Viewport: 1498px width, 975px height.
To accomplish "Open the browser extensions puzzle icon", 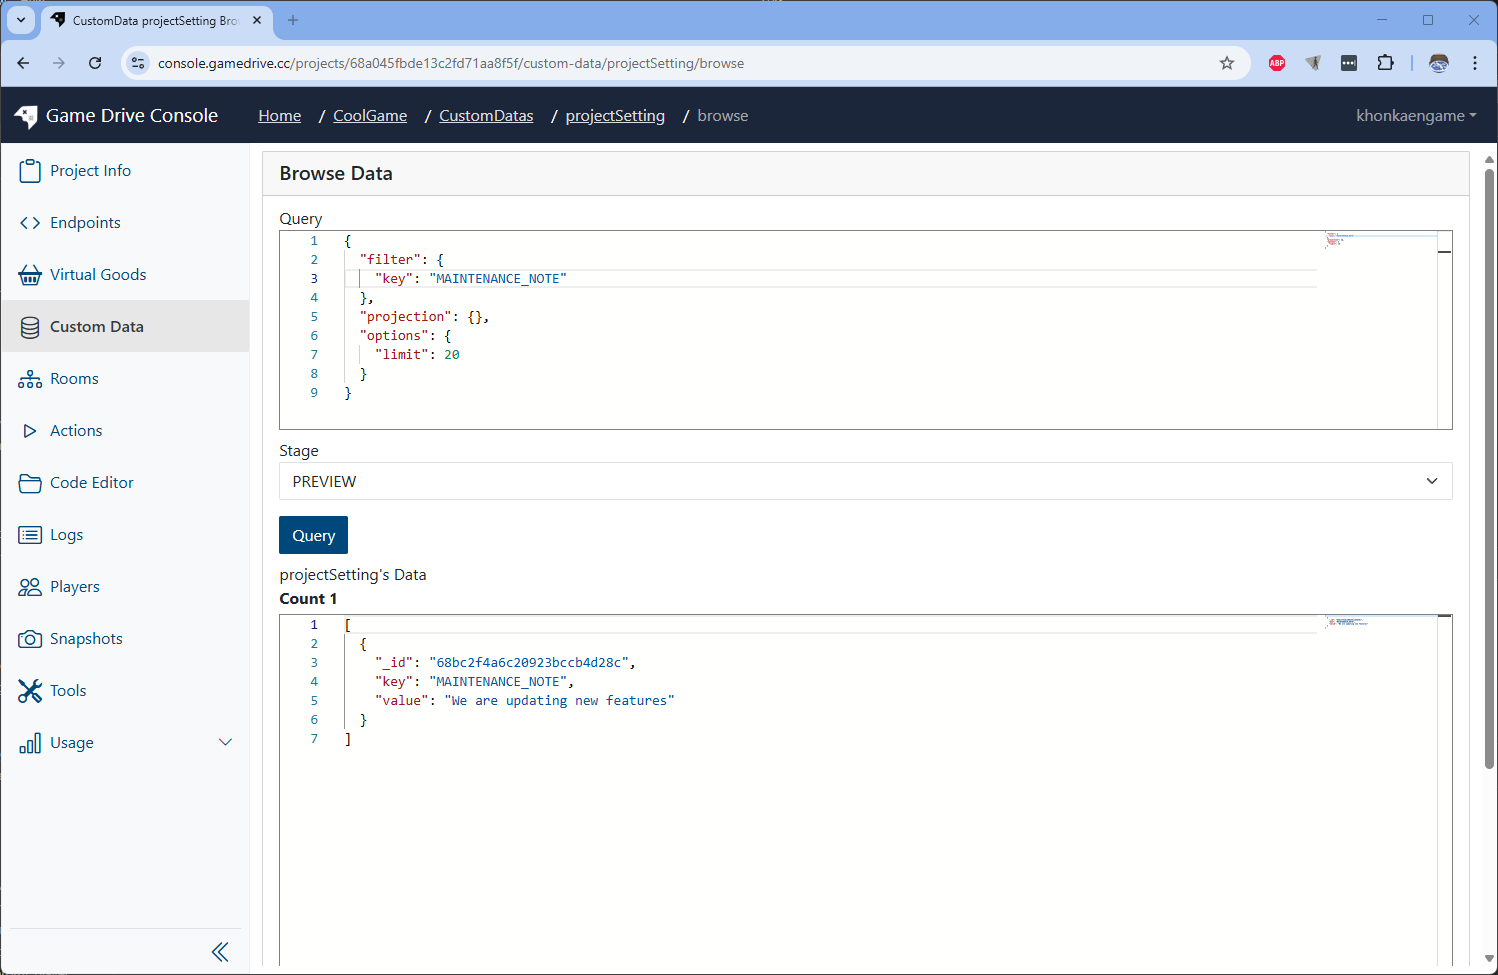I will pyautogui.click(x=1385, y=63).
